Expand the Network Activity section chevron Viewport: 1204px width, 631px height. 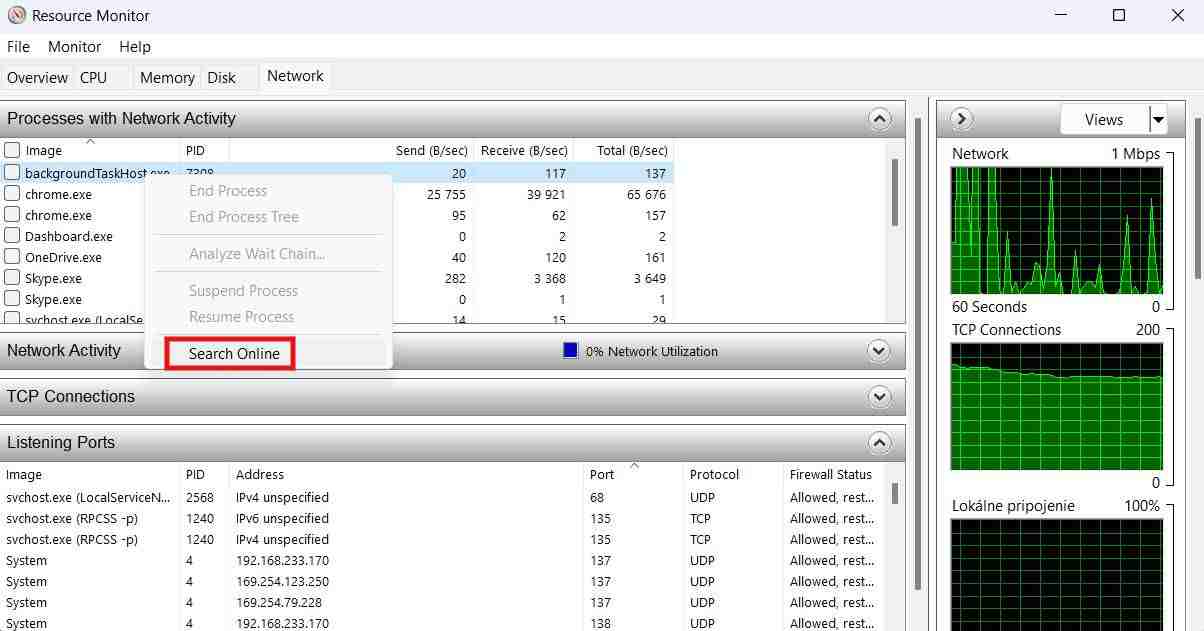[x=879, y=351]
